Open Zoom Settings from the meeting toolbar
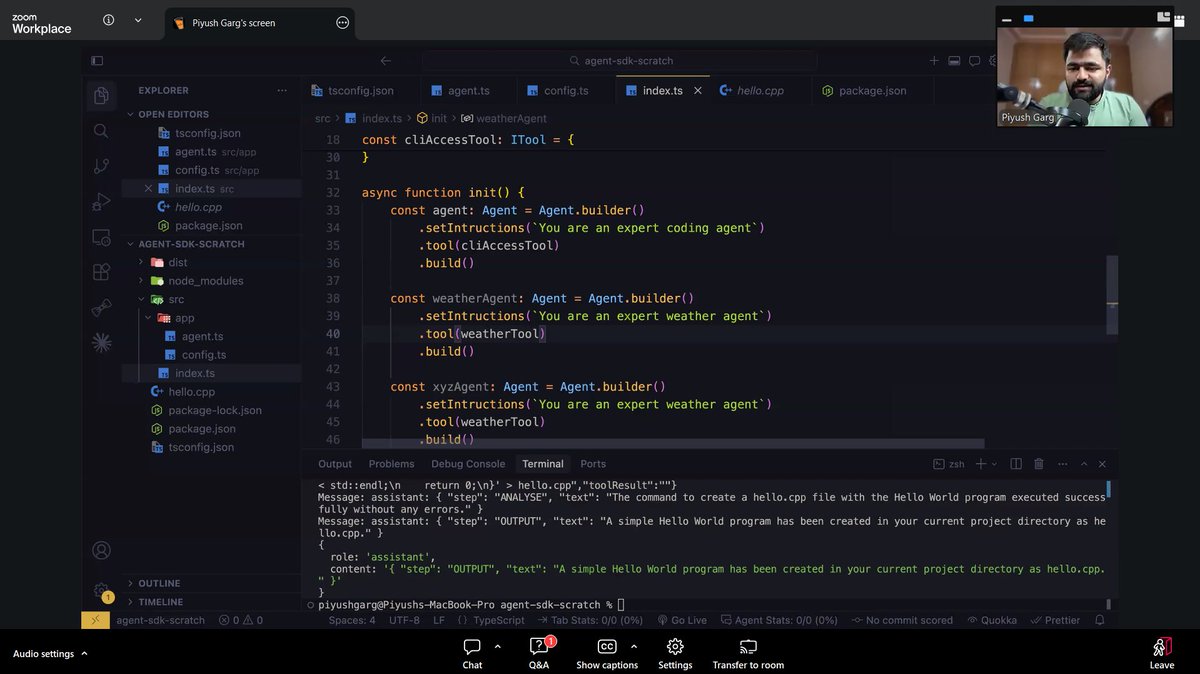The width and height of the screenshot is (1200, 674). click(x=675, y=654)
